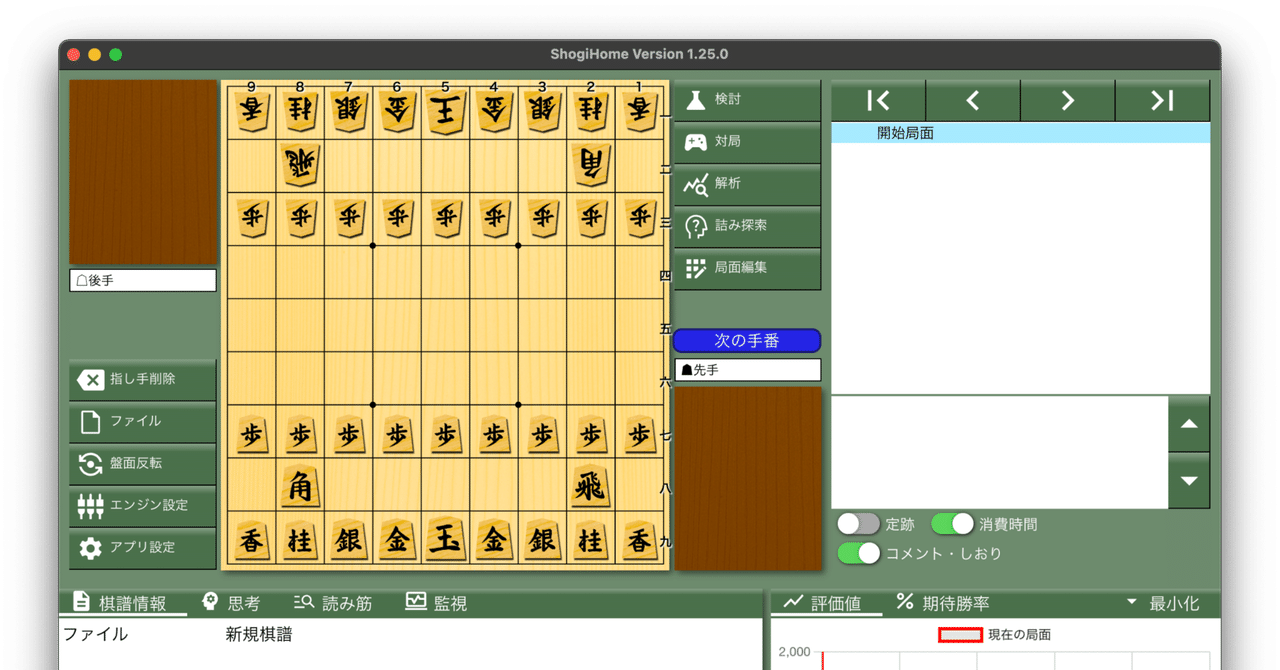This screenshot has height=670, width=1280.
Task: Launch 詰み探索 mate search
Action: pos(747,227)
